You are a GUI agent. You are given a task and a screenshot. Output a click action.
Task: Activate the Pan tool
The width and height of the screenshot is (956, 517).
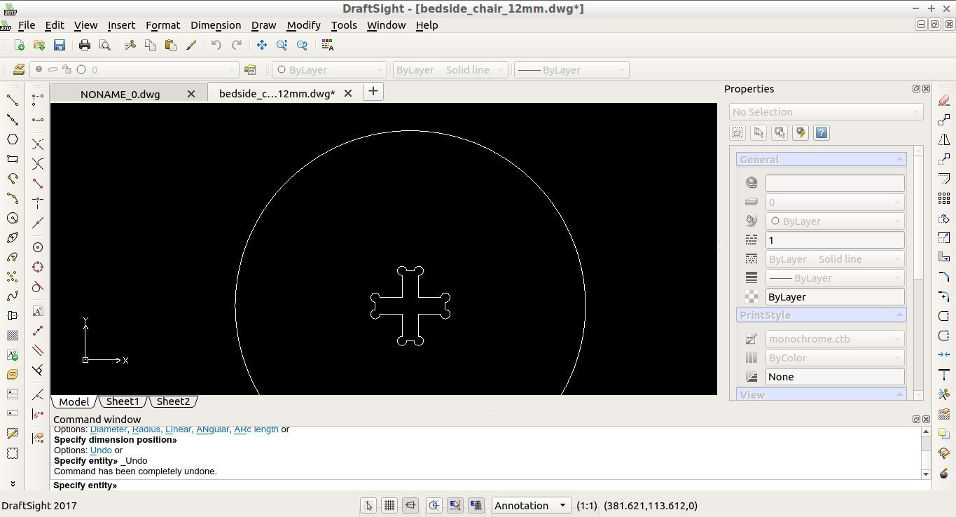(262, 45)
